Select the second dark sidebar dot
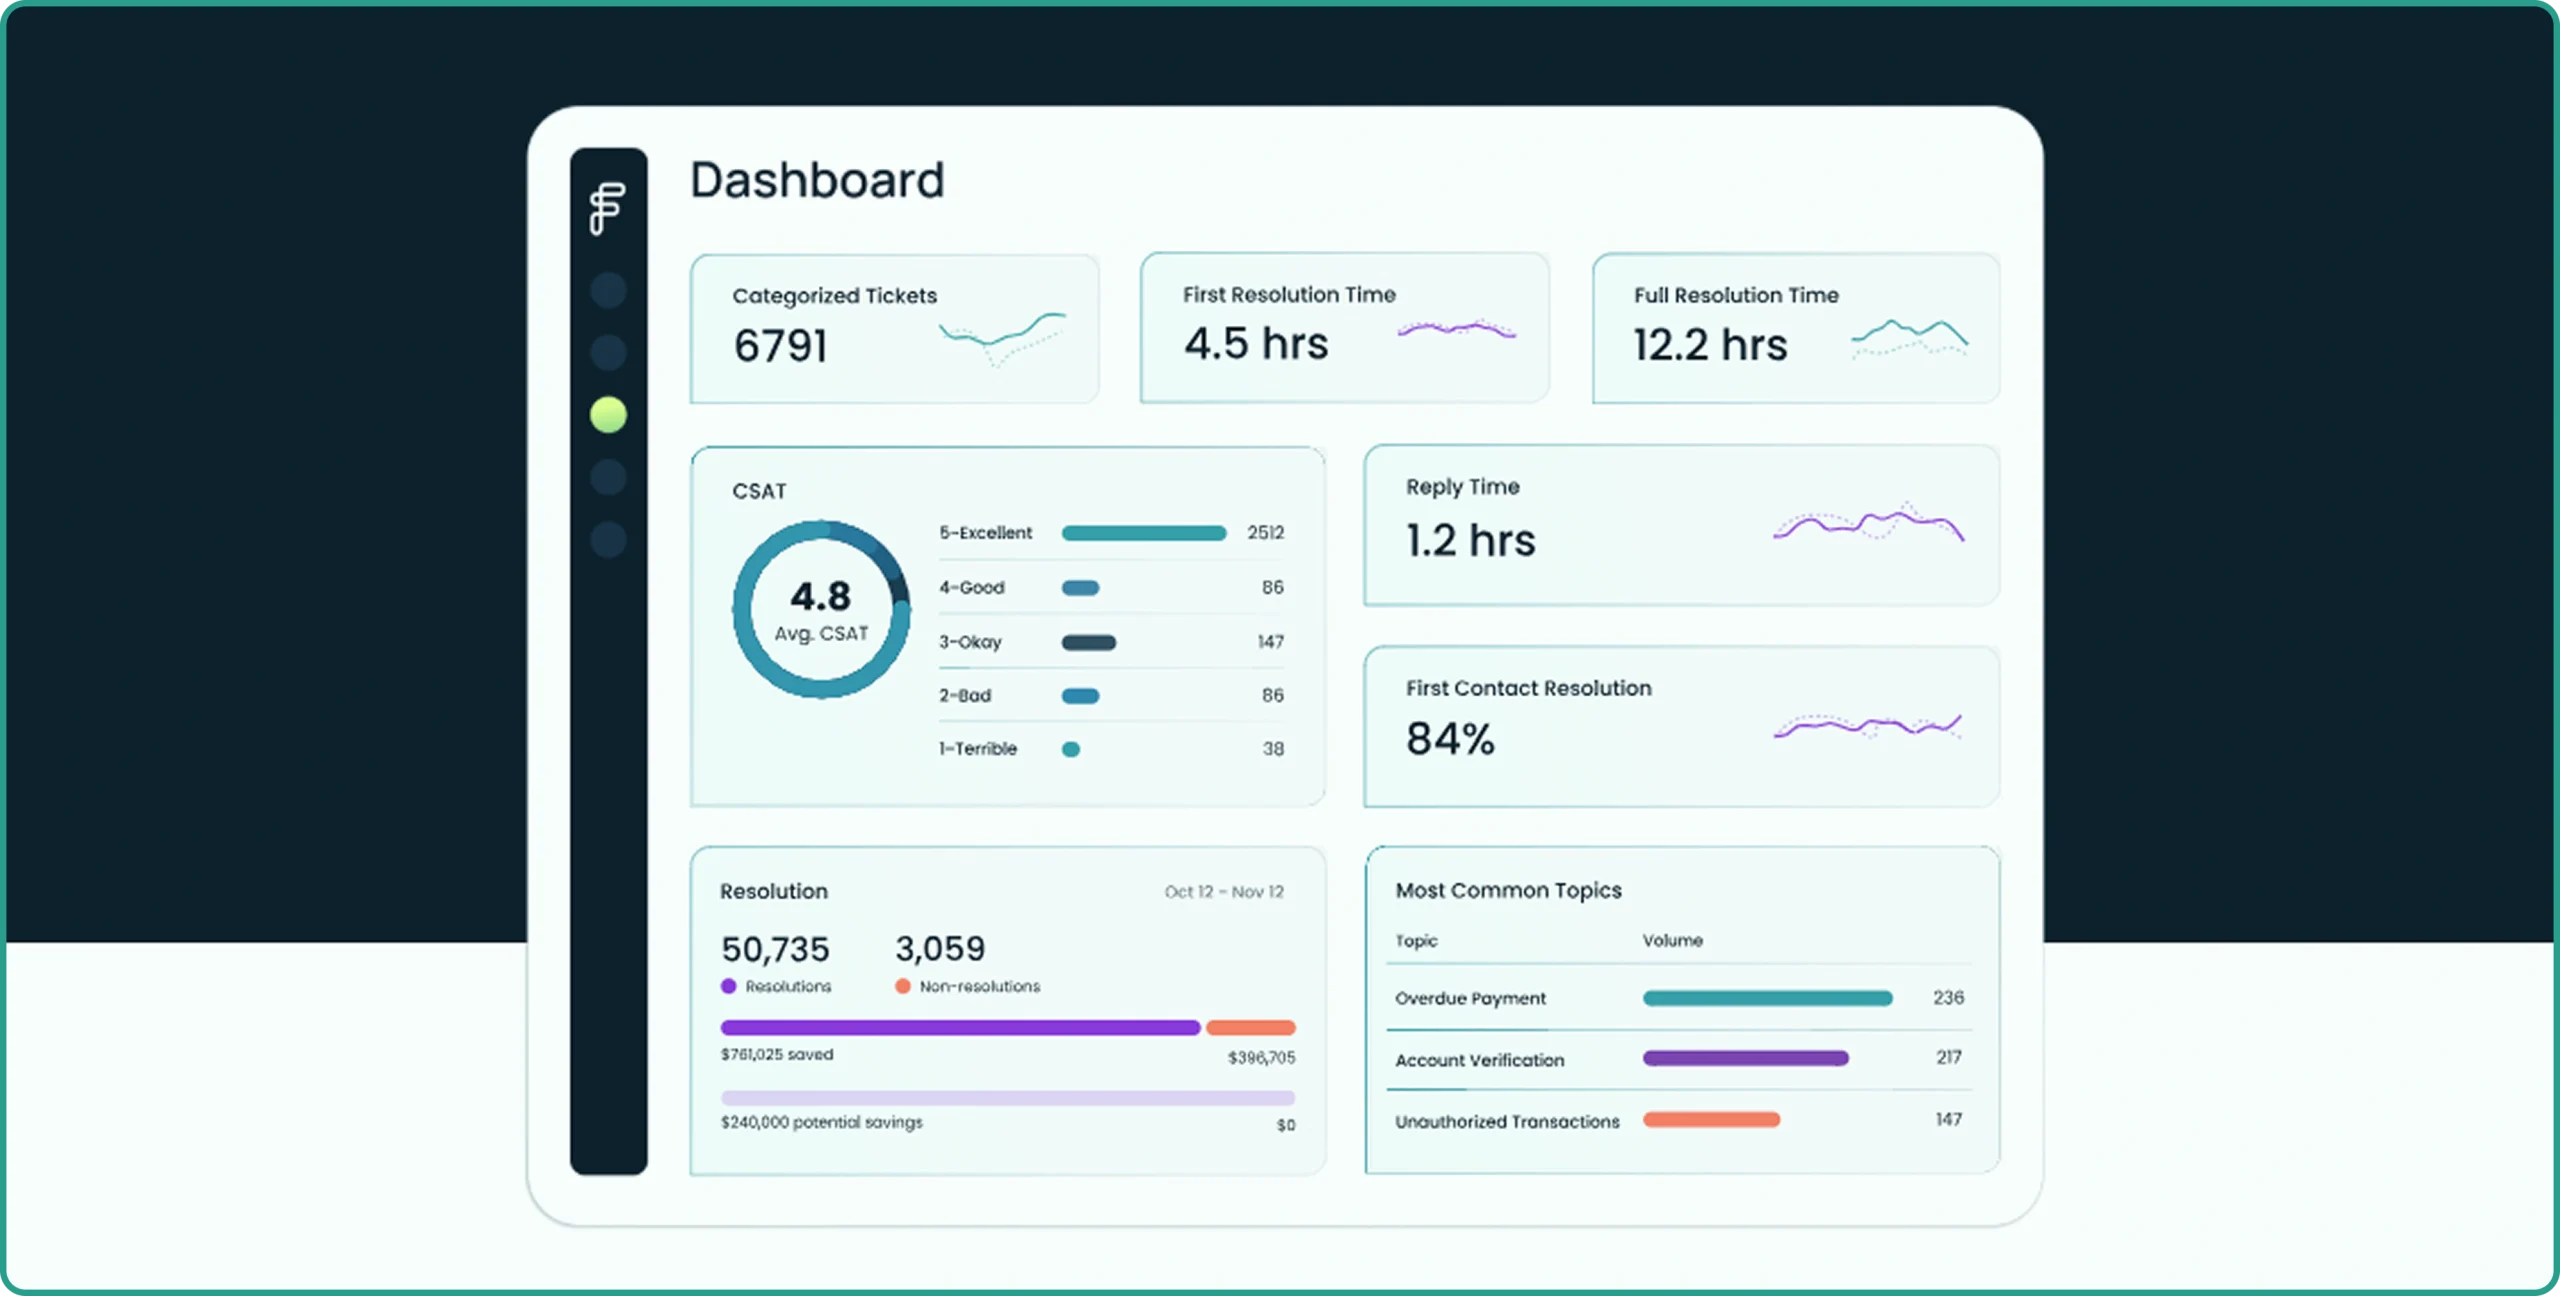The height and width of the screenshot is (1296, 2560). [608, 352]
